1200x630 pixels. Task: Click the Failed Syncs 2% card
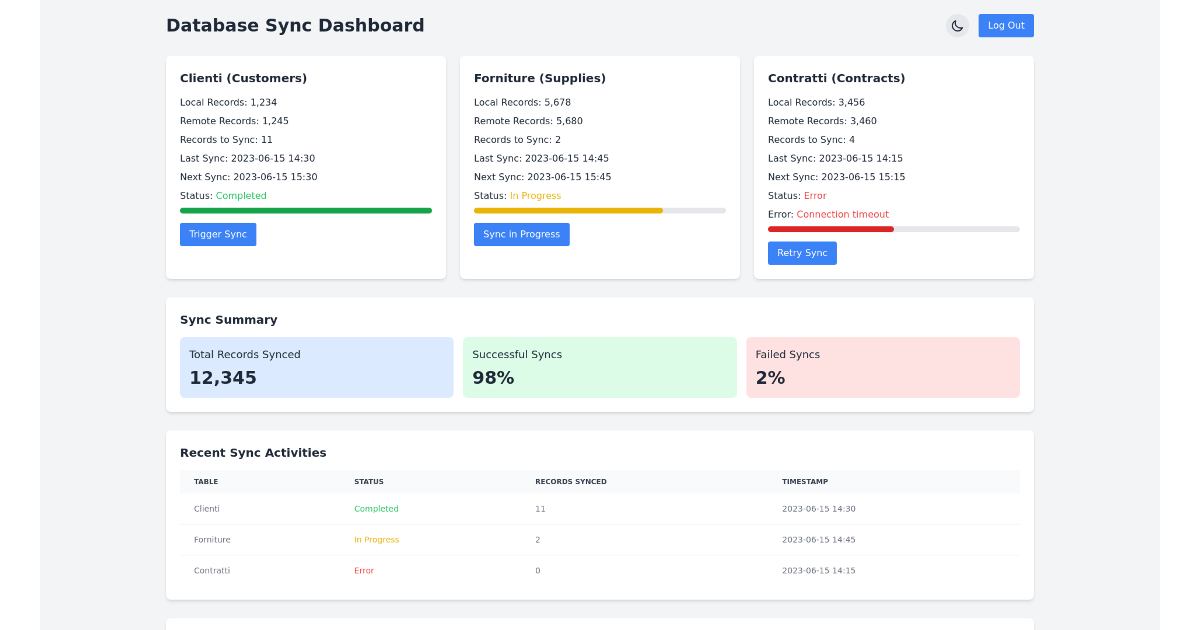point(883,367)
